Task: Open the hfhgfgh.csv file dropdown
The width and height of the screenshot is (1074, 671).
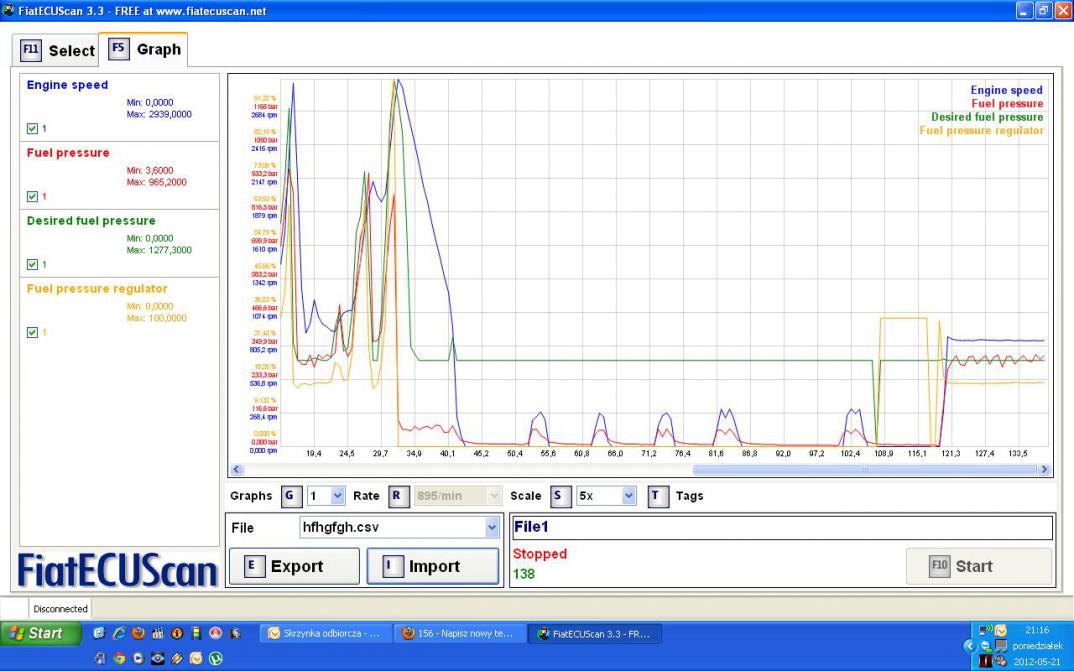Action: [x=491, y=528]
